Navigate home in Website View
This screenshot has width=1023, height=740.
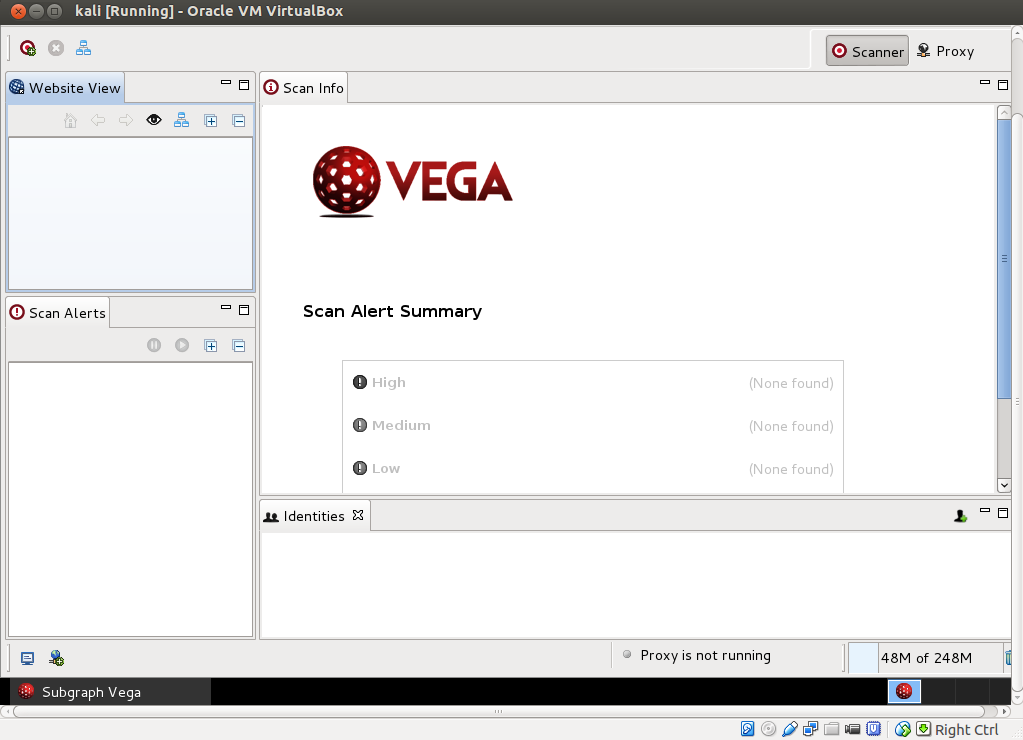point(70,120)
